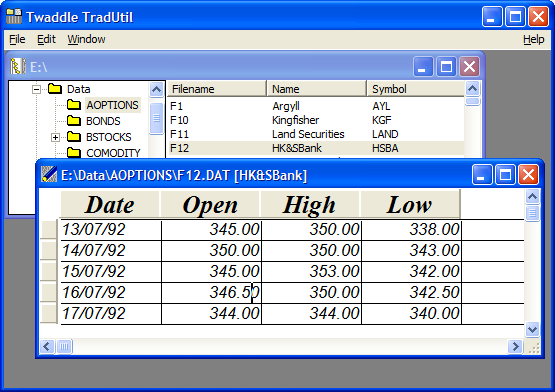
Task: Click the F12.DAT grid vertical scroll thumb
Action: [532, 213]
